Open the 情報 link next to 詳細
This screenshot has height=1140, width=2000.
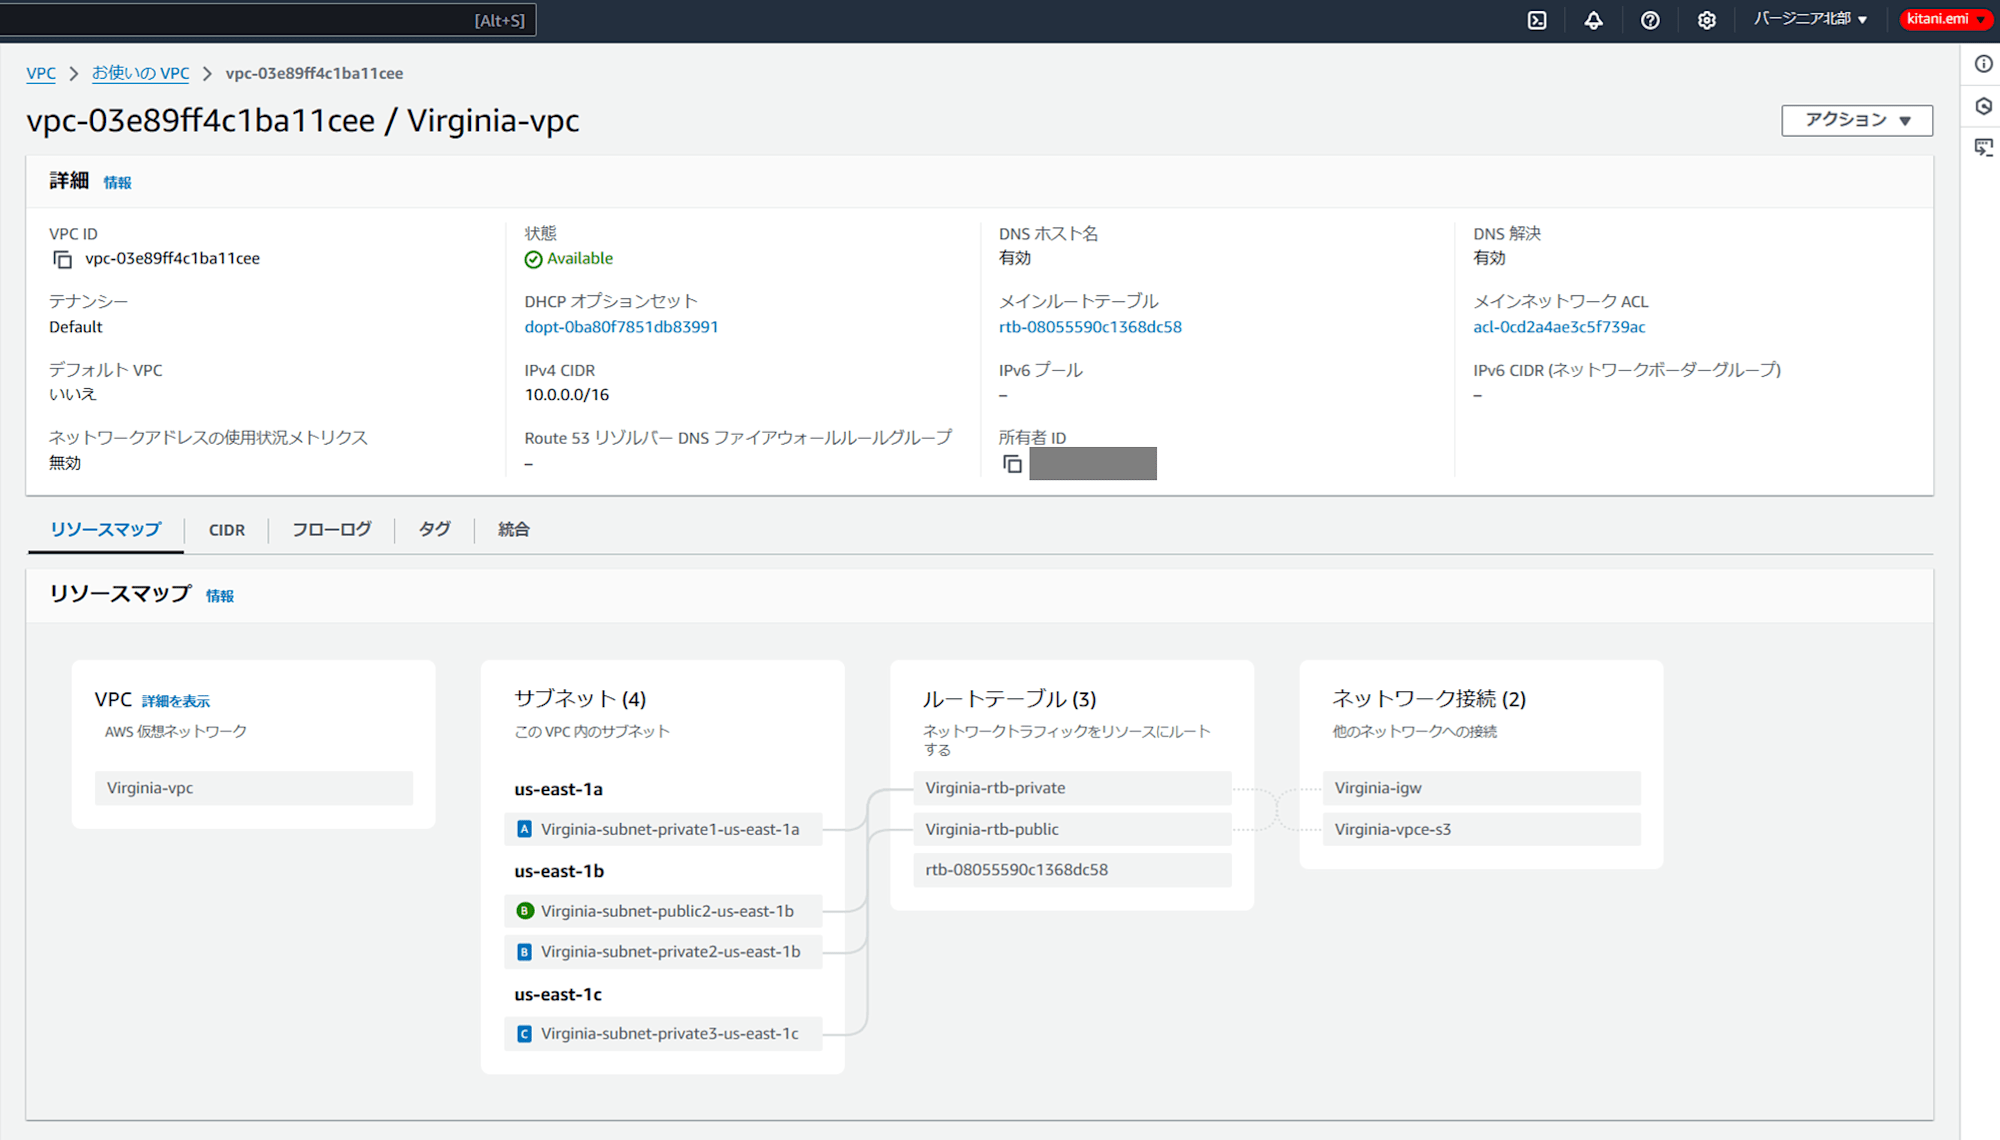(x=117, y=183)
